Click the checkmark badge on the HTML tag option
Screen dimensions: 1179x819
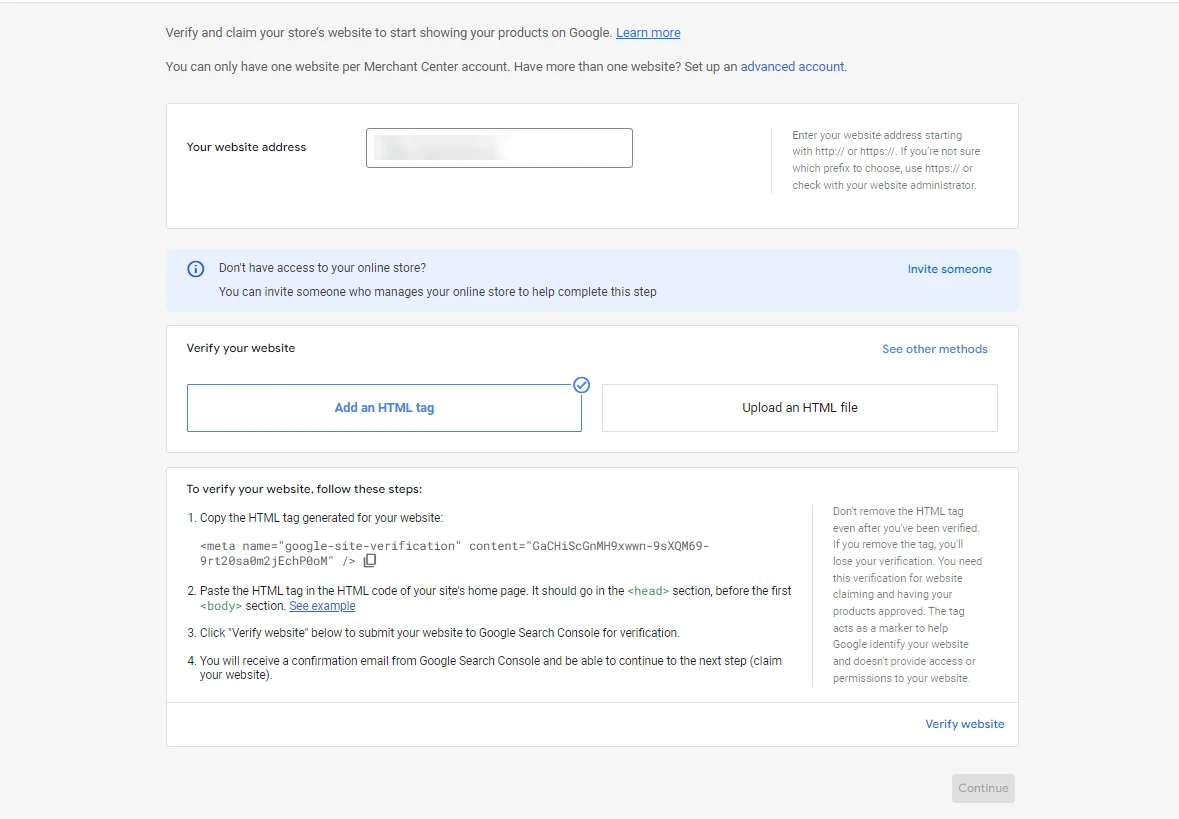point(581,385)
